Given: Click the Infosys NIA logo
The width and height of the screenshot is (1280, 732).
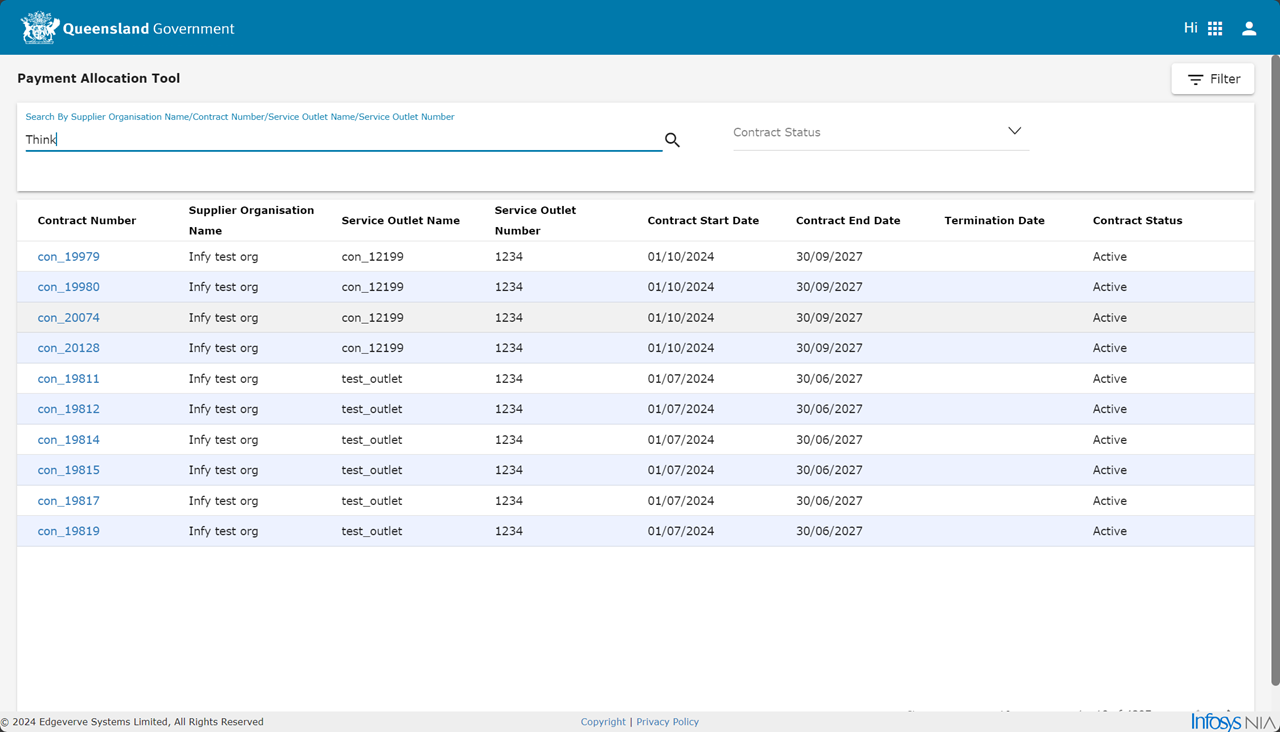Looking at the screenshot, I should pyautogui.click(x=1233, y=722).
